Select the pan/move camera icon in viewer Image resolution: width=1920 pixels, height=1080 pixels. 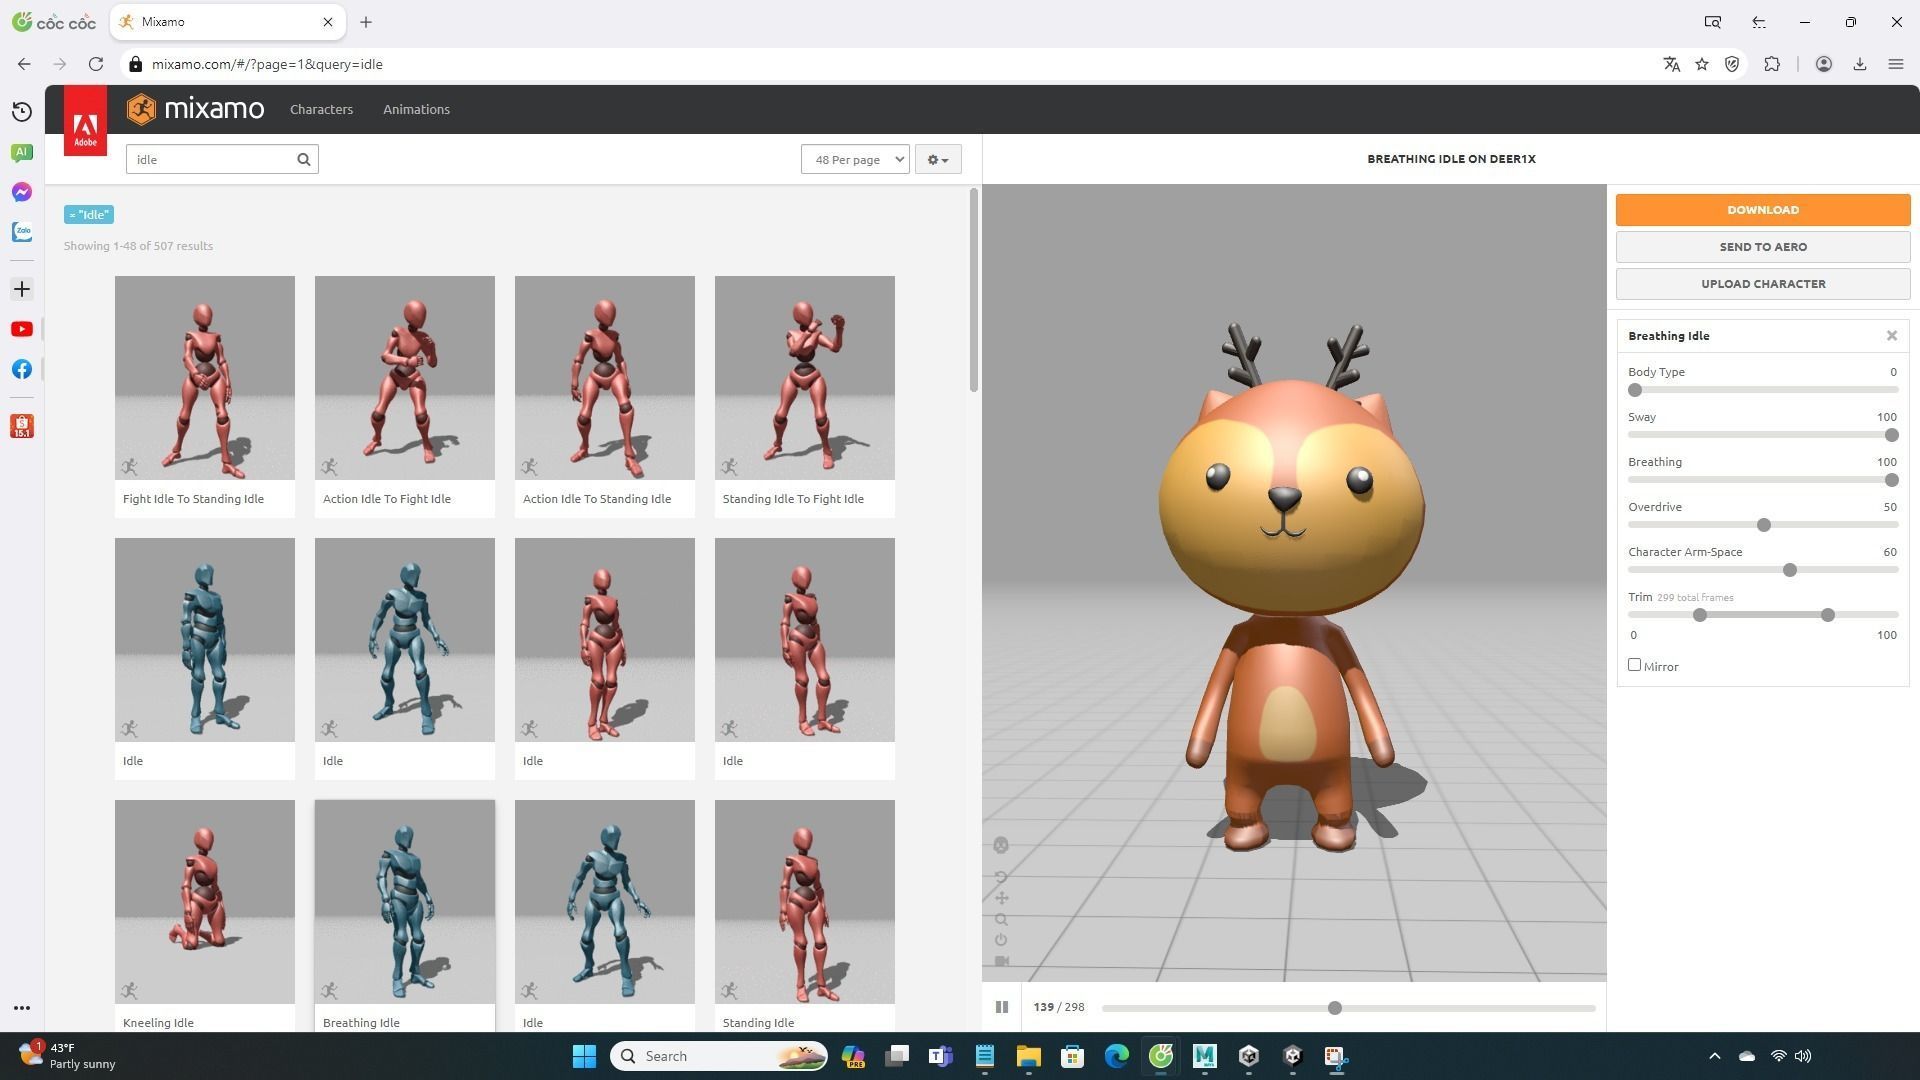tap(1001, 898)
